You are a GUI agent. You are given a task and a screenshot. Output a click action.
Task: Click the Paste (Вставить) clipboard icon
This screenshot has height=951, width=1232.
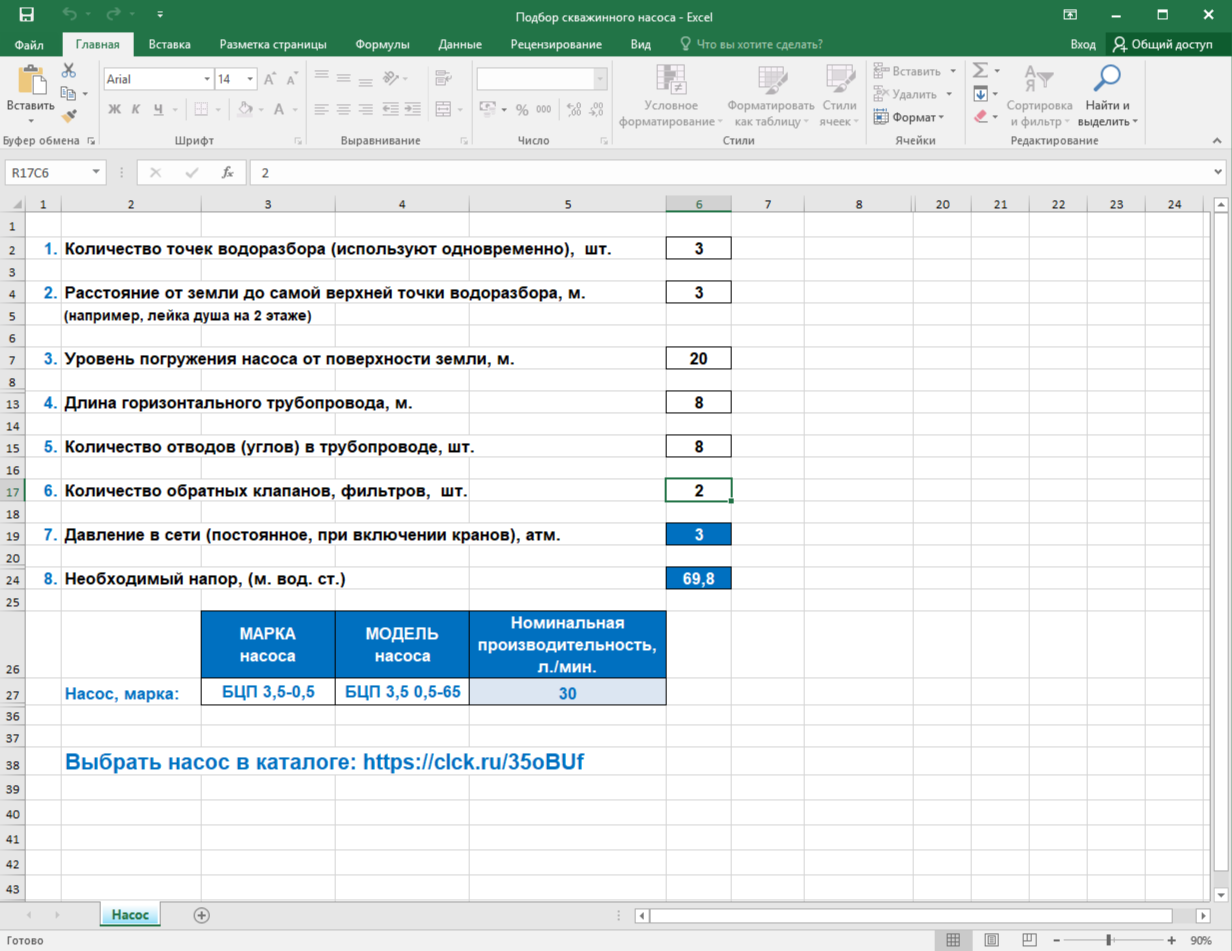[x=31, y=82]
